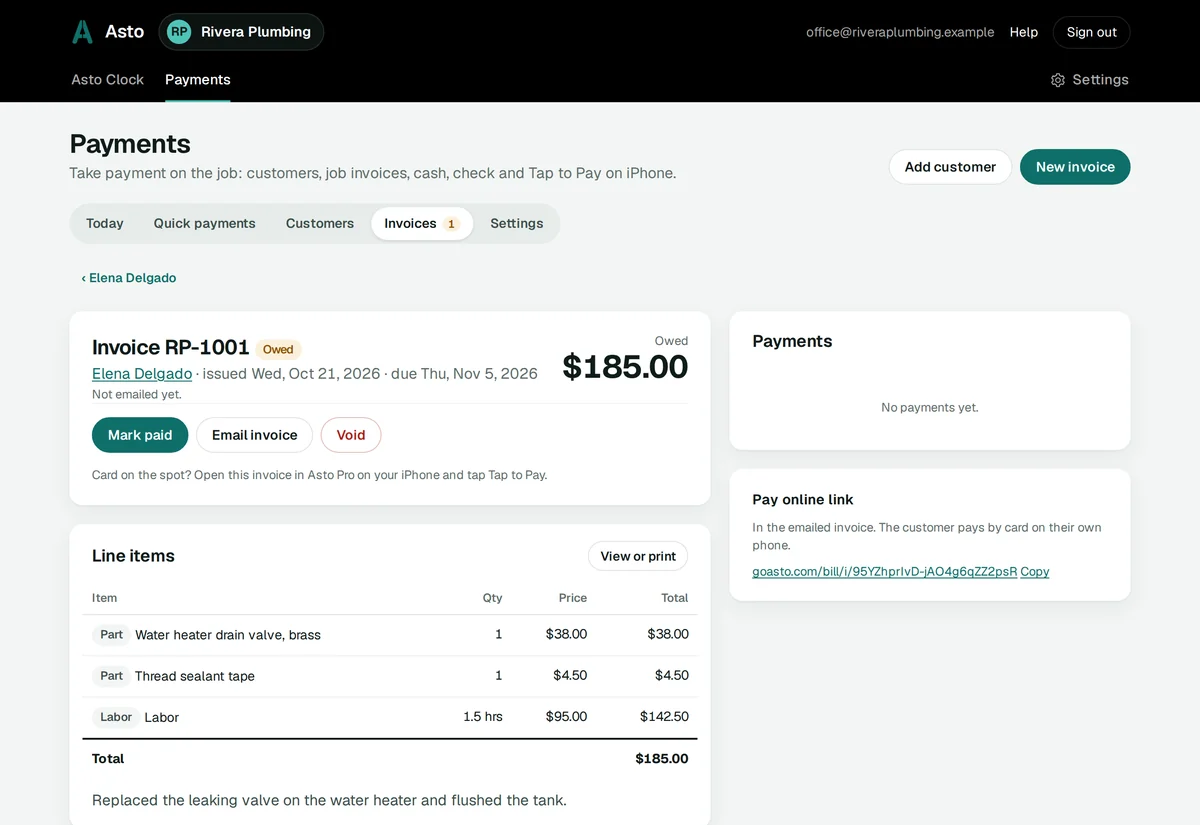
Task: Open the Payments settings tab
Action: [517, 223]
